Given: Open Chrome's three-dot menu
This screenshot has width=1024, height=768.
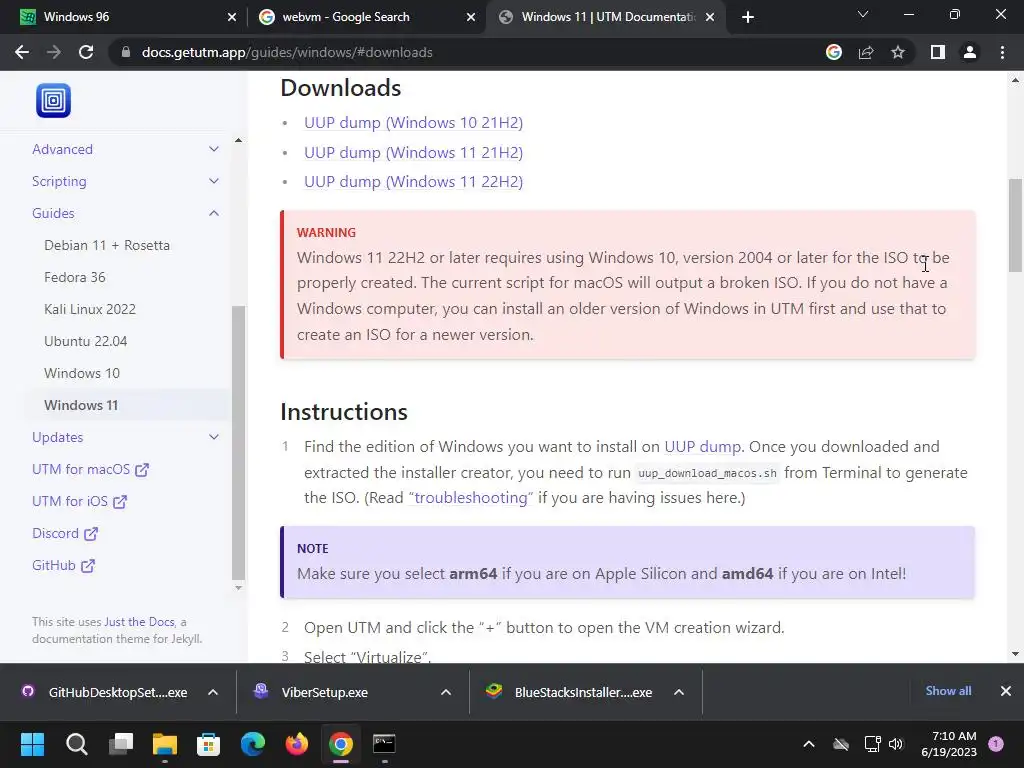Looking at the screenshot, I should 1002,52.
